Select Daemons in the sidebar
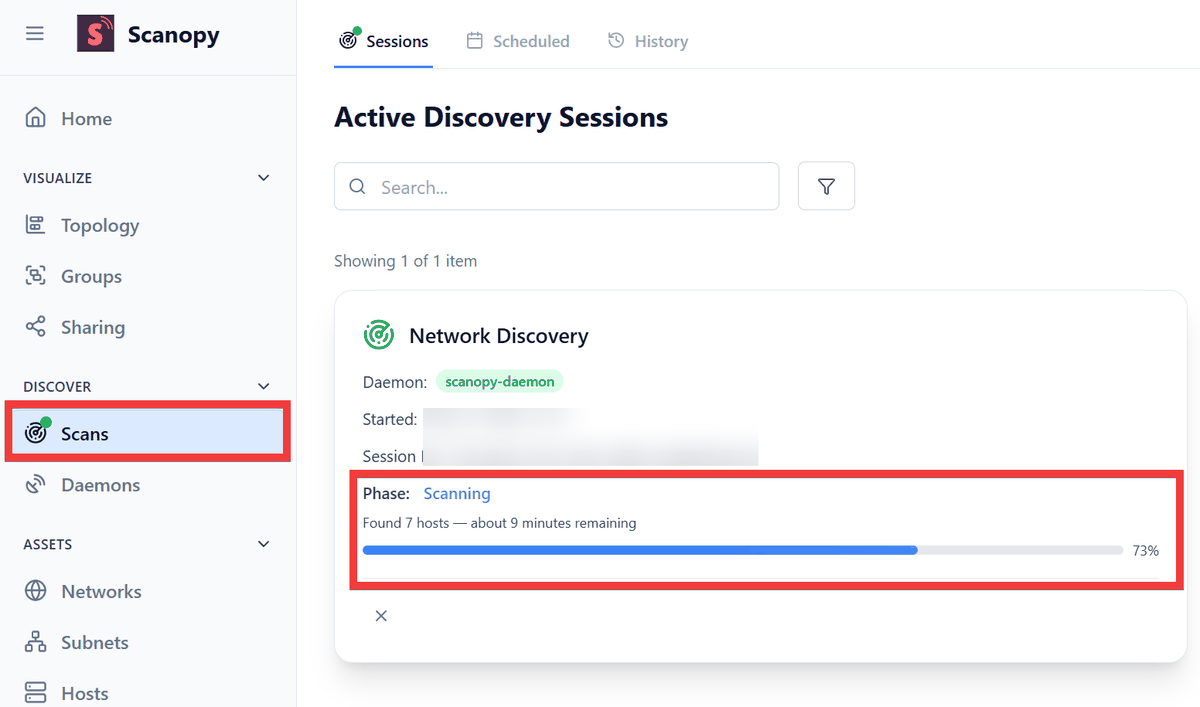1200x707 pixels. (x=100, y=486)
